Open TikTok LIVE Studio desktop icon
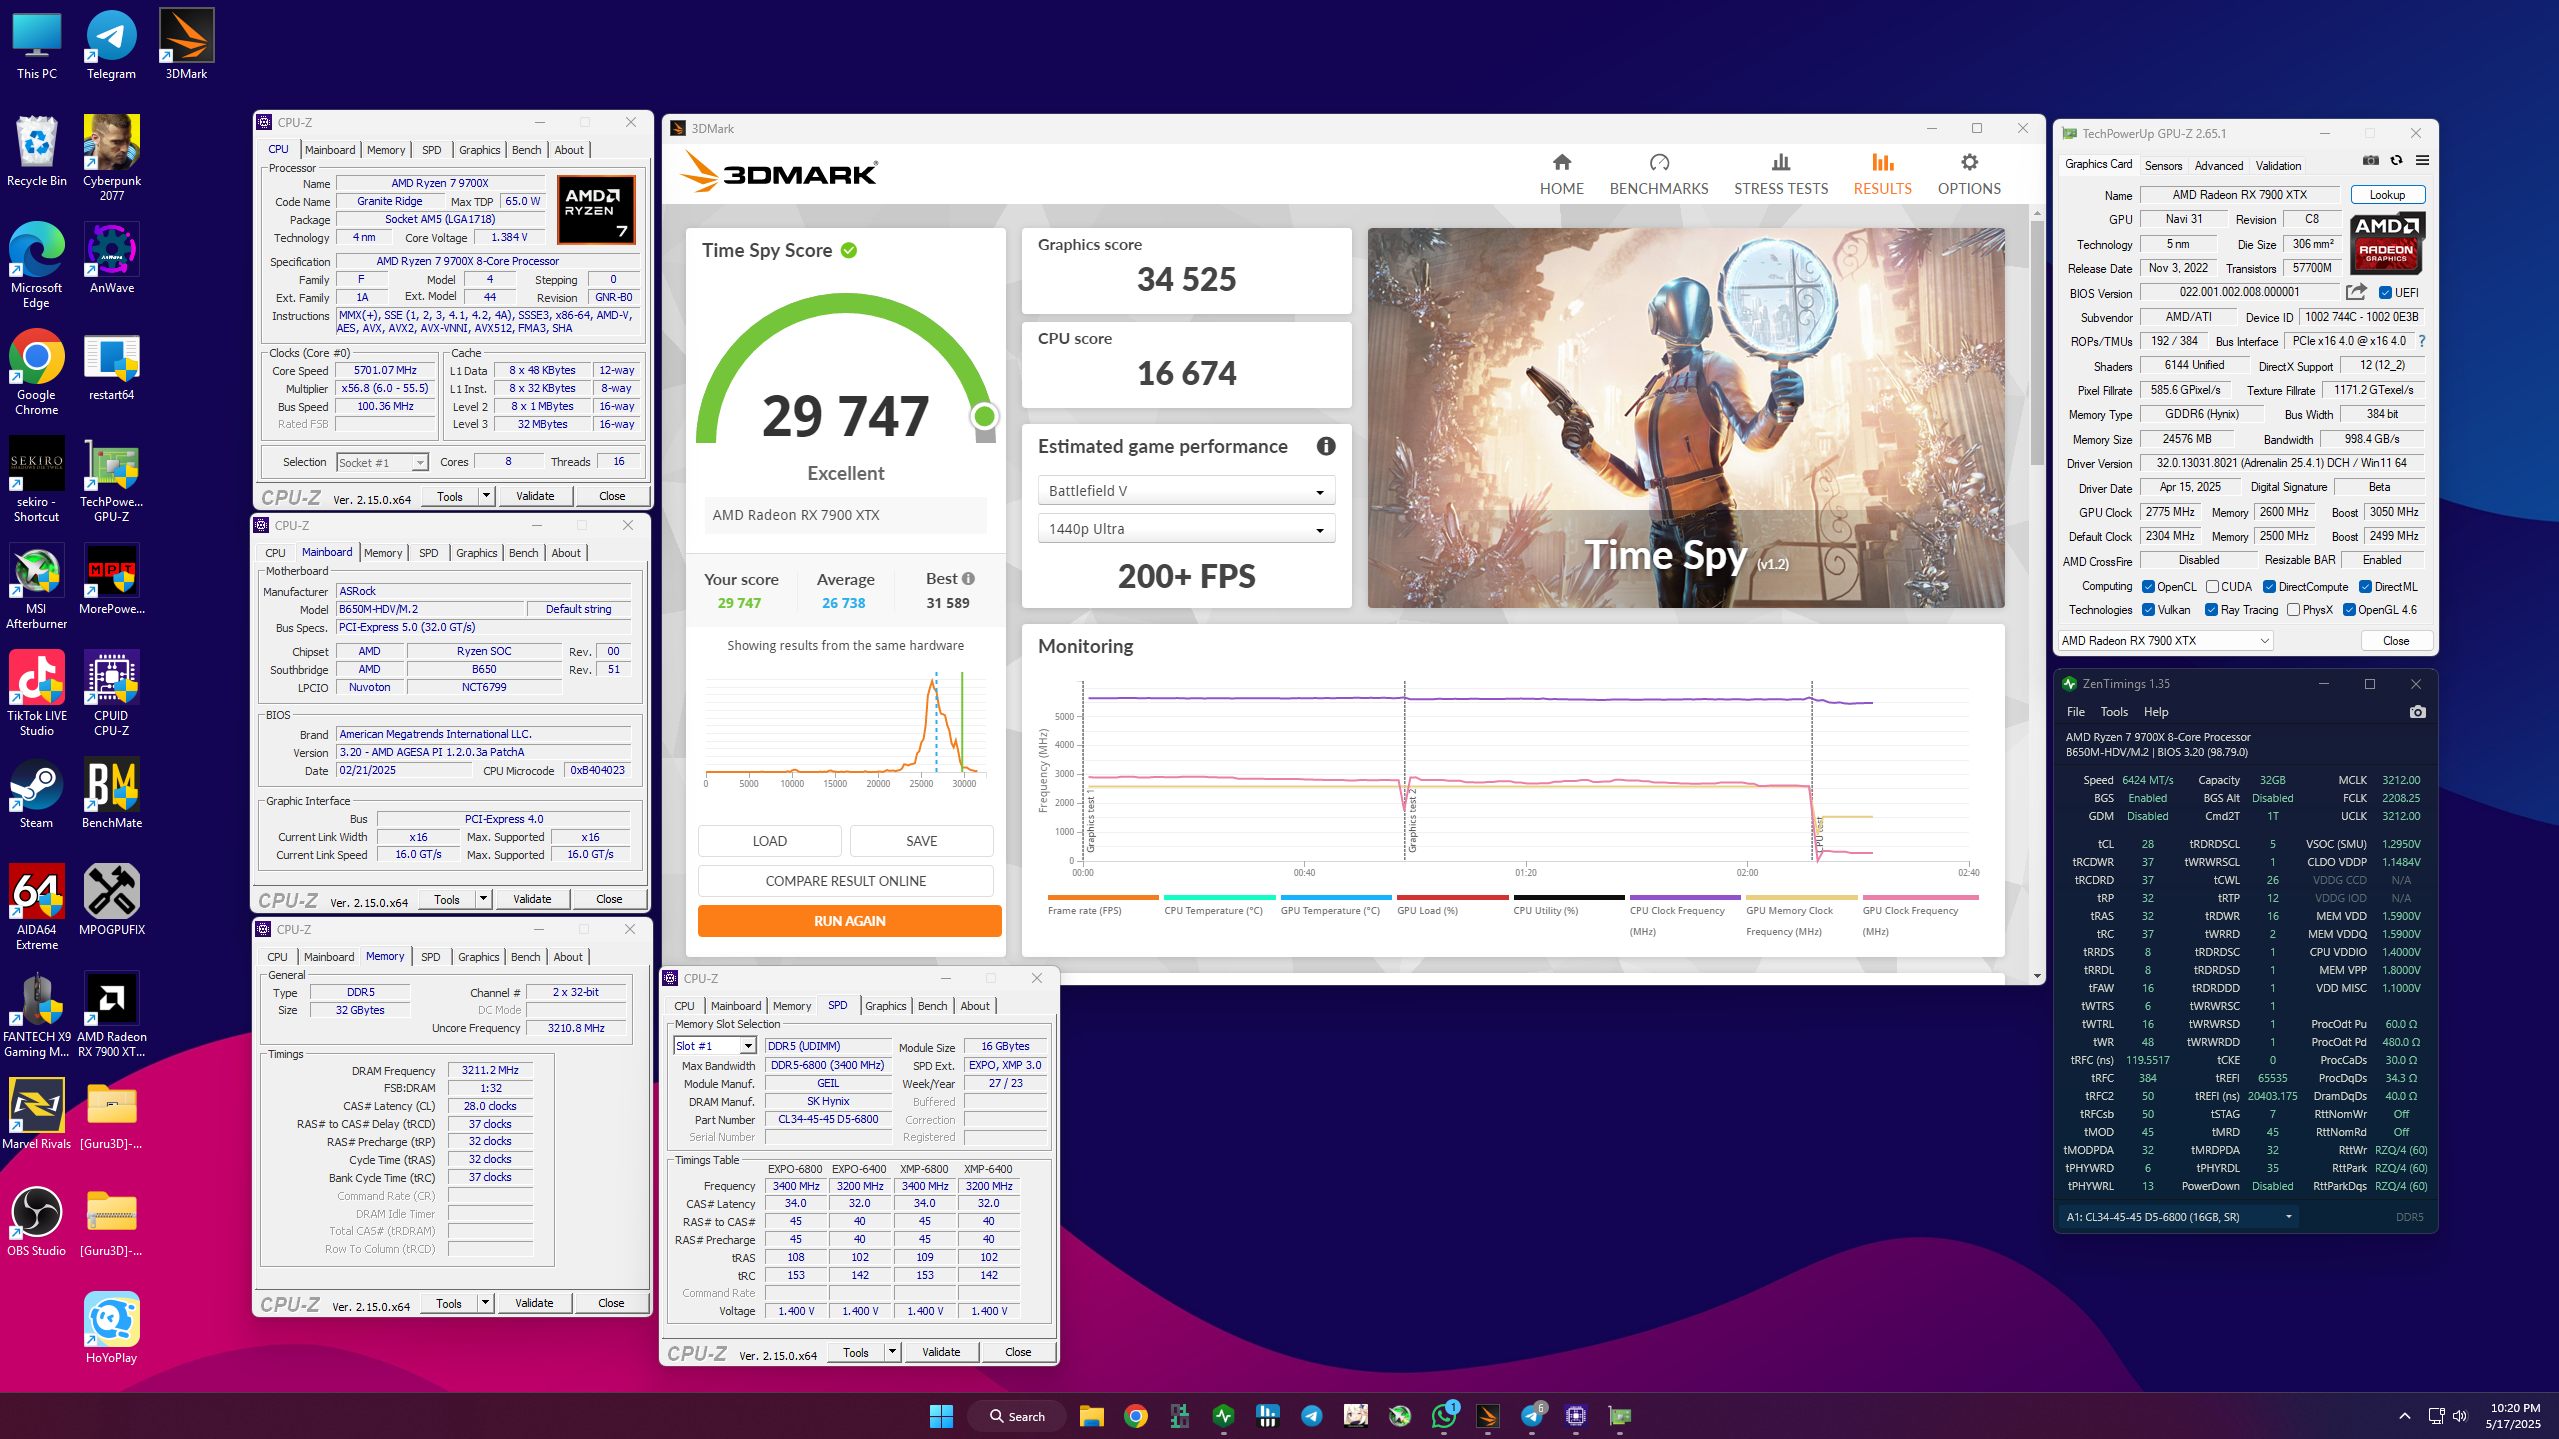 click(36, 693)
